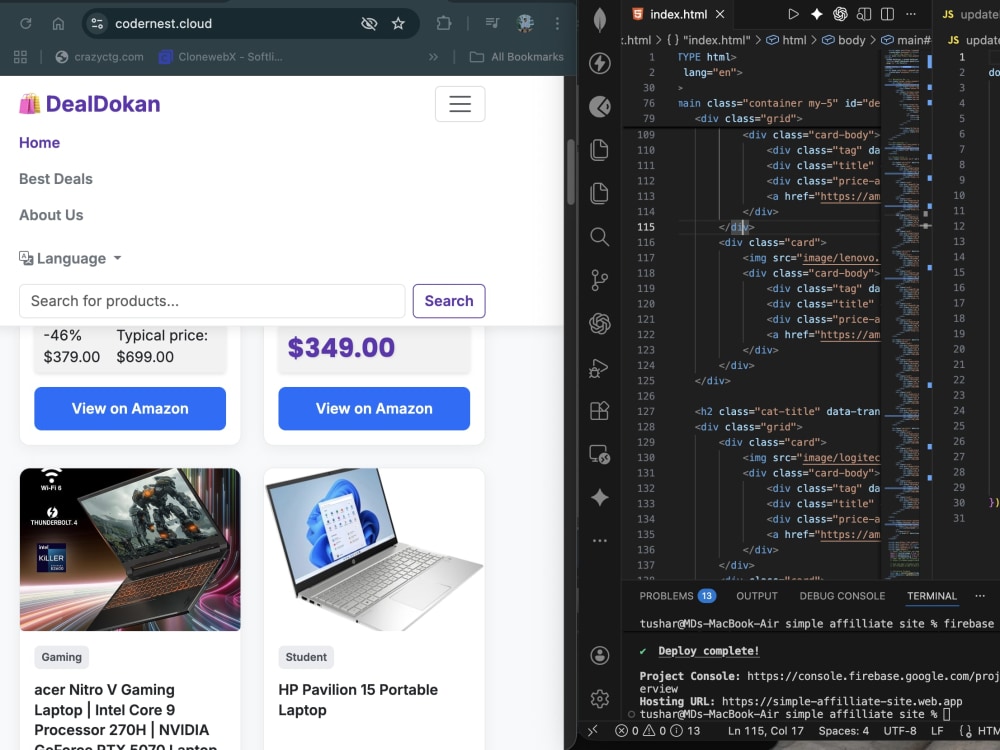Open preview to the side icon
The width and height of the screenshot is (1000, 750).
pos(864,14)
